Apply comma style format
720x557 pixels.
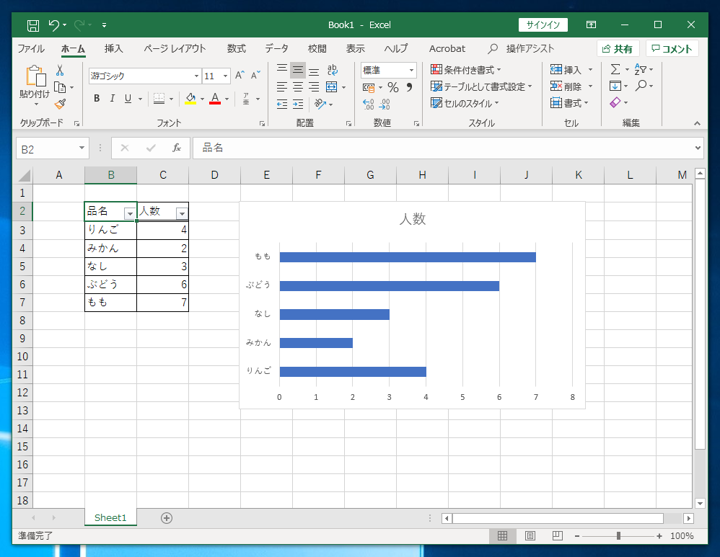[x=409, y=87]
